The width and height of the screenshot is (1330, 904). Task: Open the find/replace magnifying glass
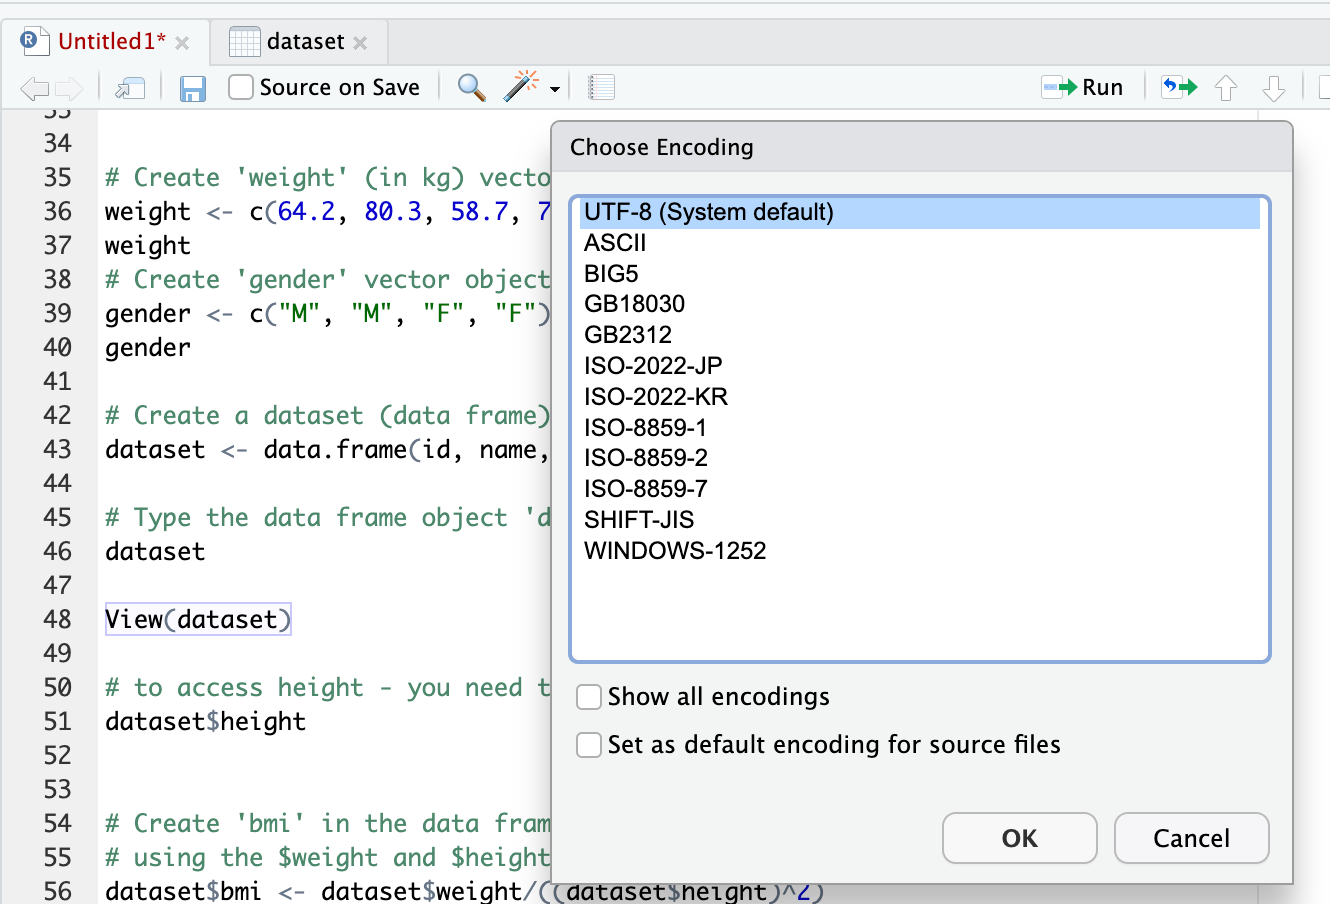[x=471, y=88]
